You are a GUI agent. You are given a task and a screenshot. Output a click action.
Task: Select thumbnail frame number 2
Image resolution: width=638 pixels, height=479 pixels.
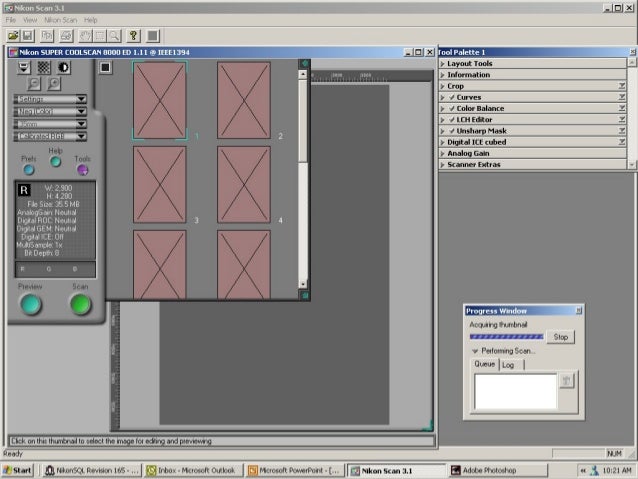pyautogui.click(x=244, y=100)
